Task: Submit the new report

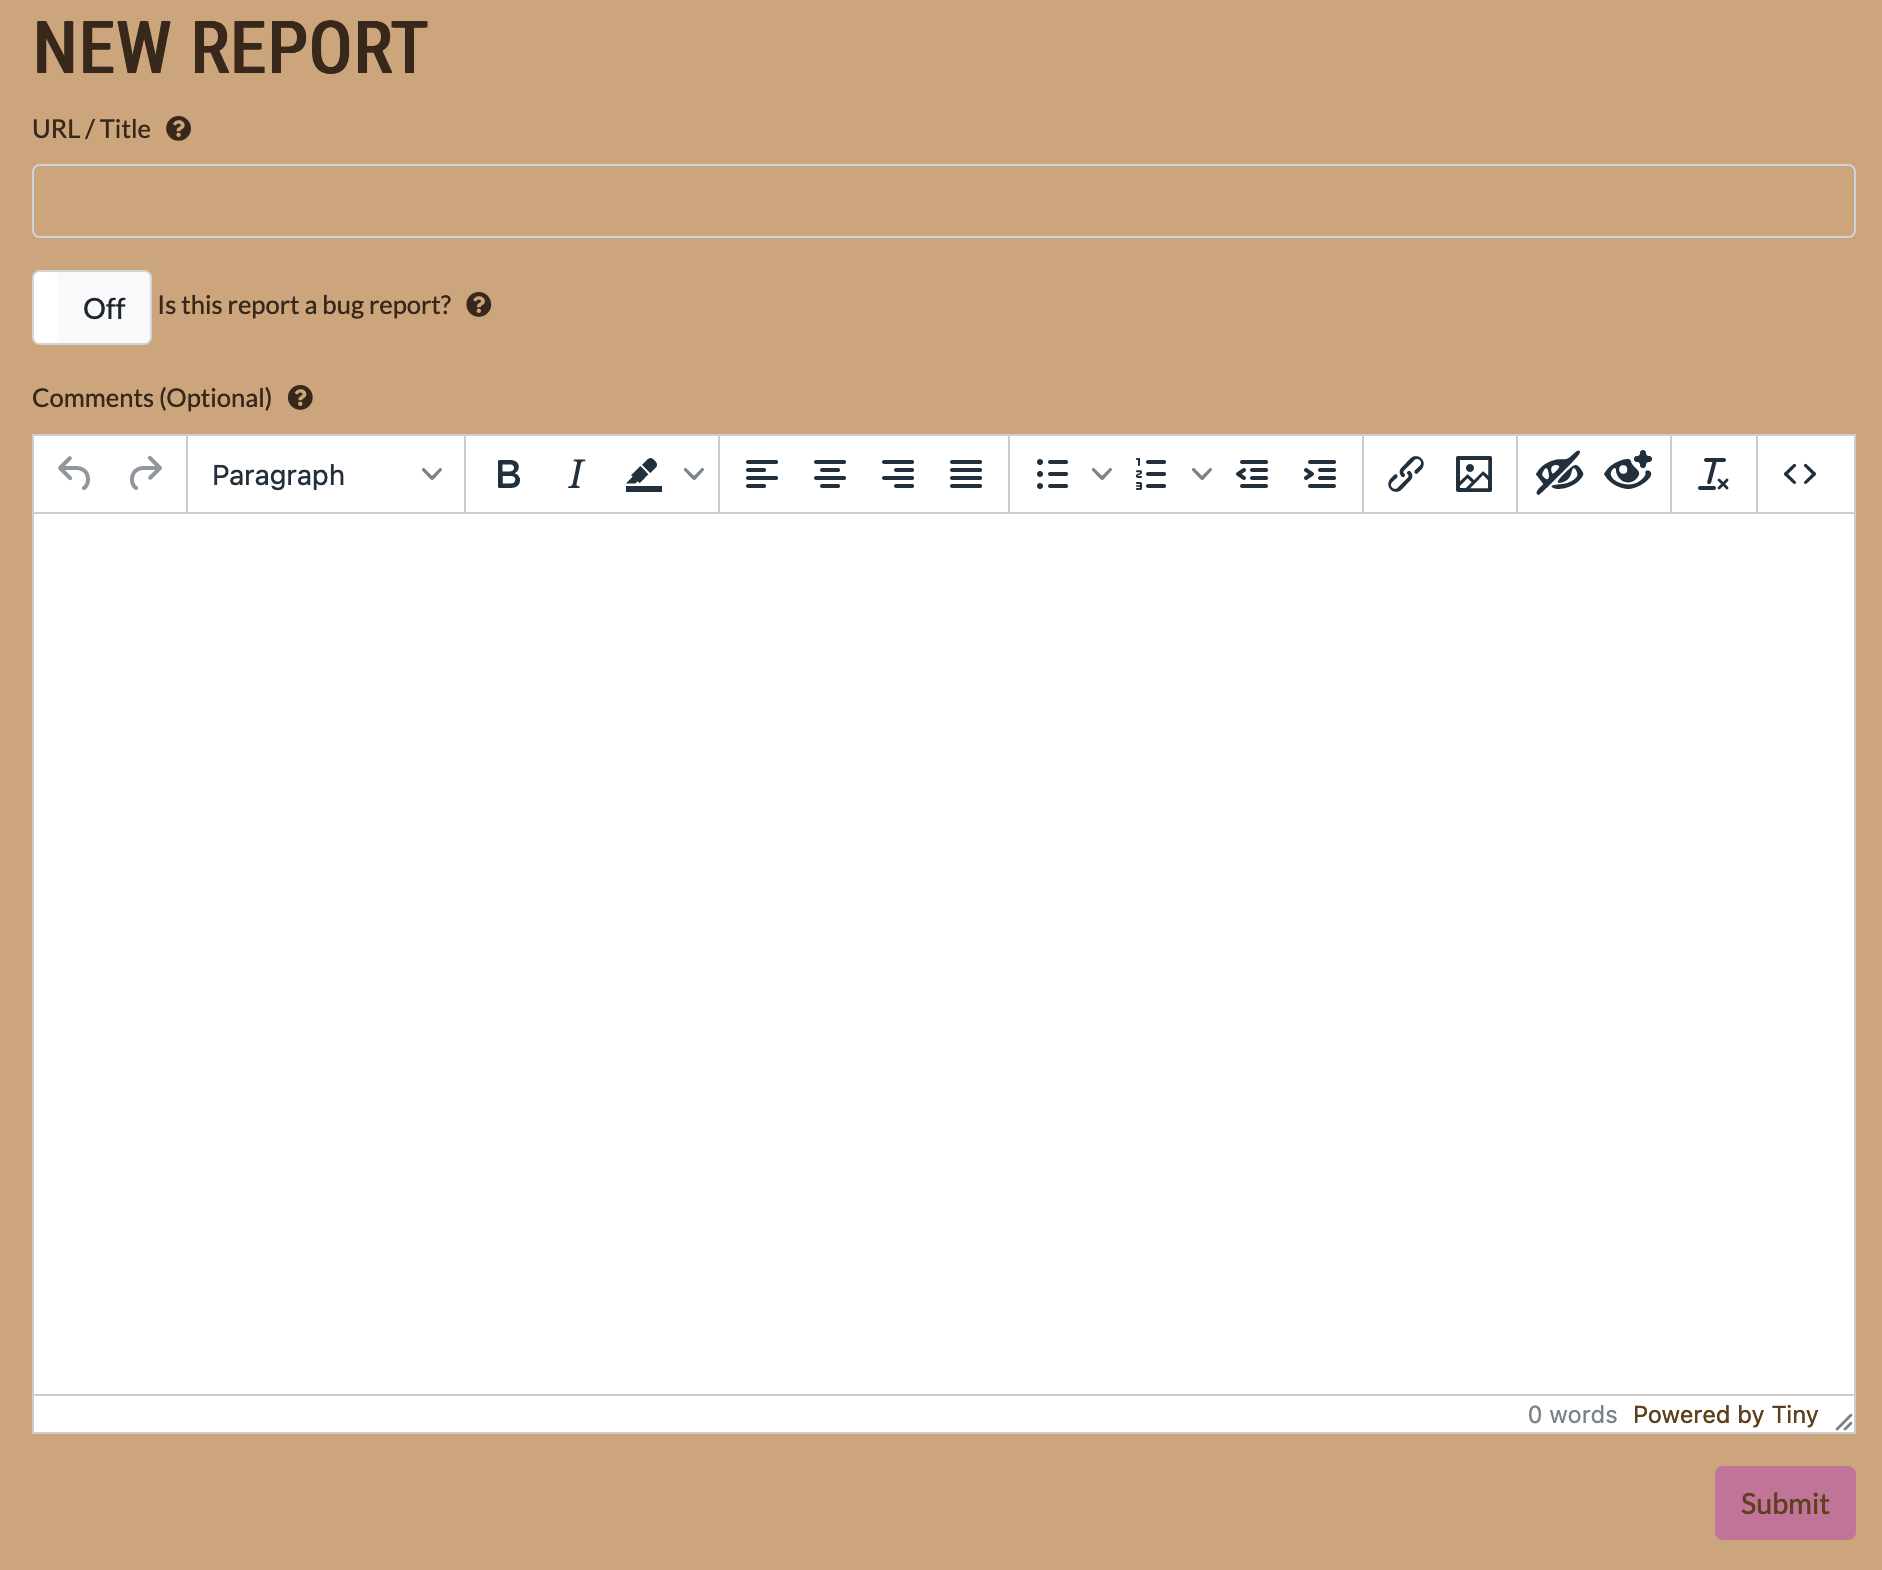Action: [1785, 1503]
